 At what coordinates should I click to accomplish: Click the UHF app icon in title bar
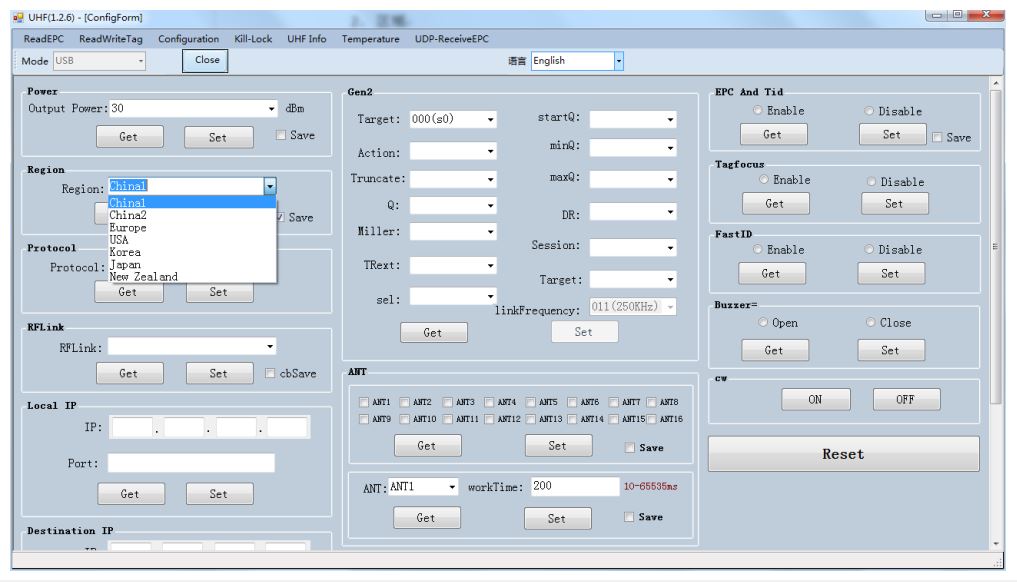[17, 15]
